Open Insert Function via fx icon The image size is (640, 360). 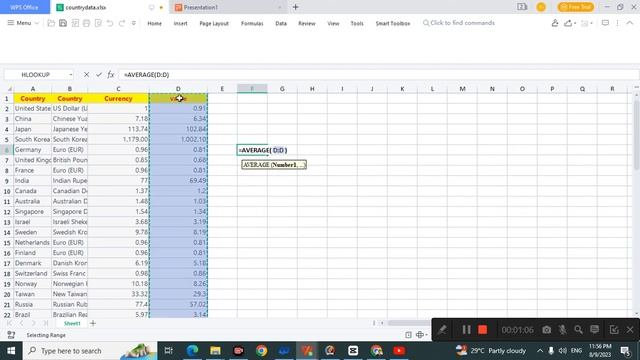111,74
